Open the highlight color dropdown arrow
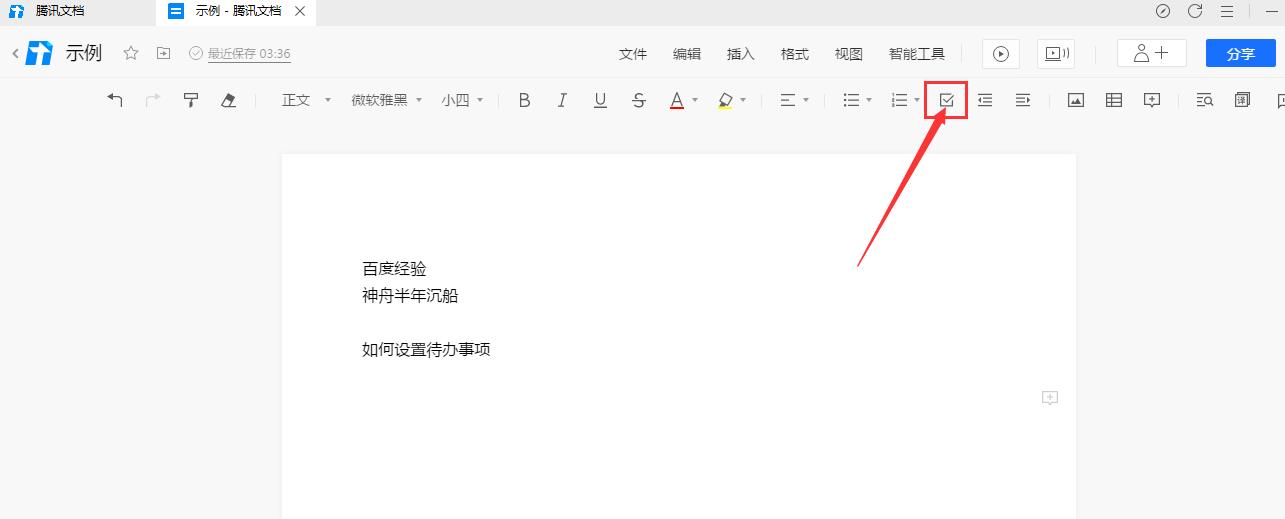Image resolution: width=1285 pixels, height=519 pixels. coord(743,100)
